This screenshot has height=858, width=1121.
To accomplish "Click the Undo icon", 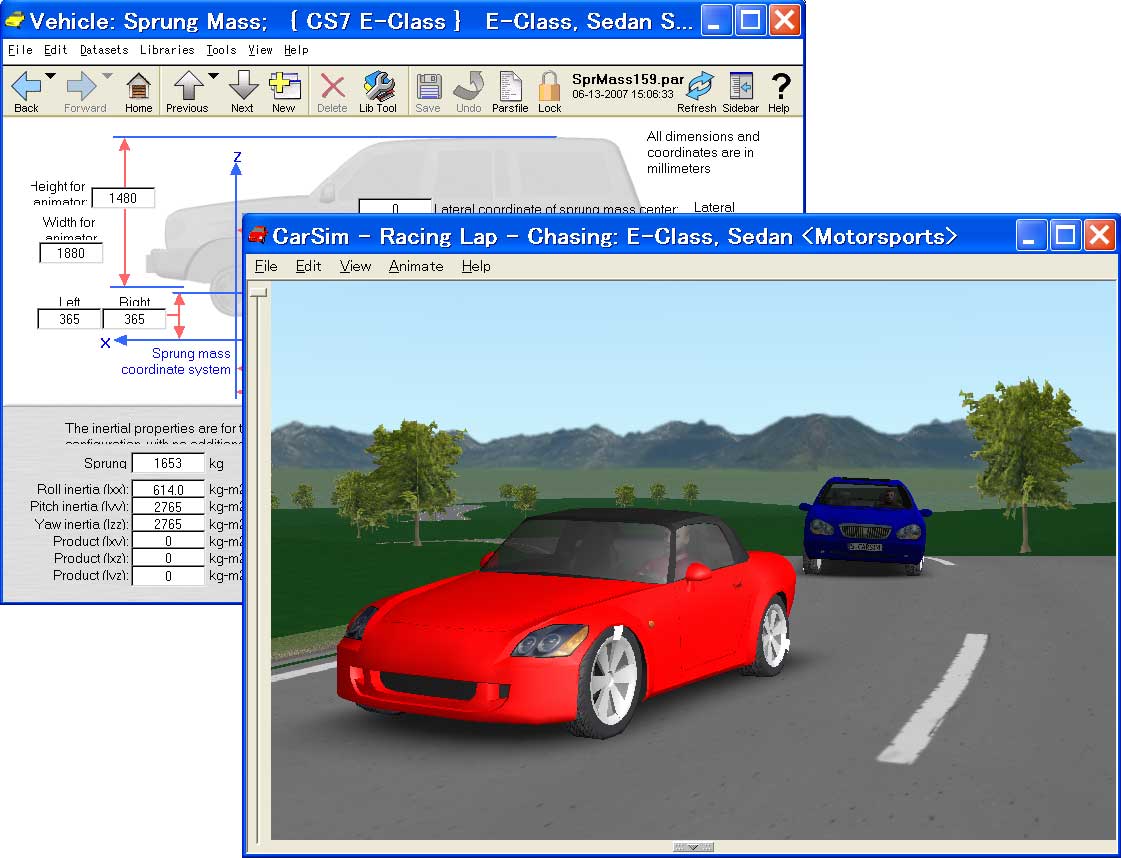I will (469, 86).
